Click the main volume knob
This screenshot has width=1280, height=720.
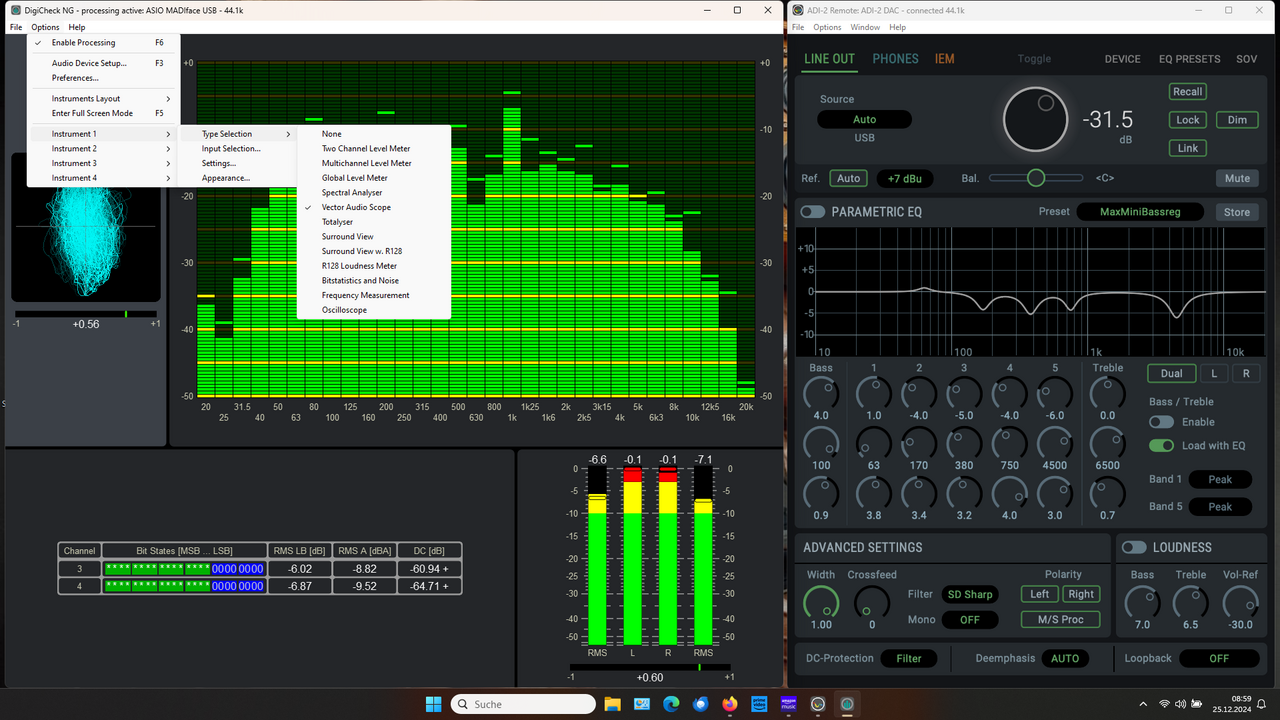click(1035, 120)
